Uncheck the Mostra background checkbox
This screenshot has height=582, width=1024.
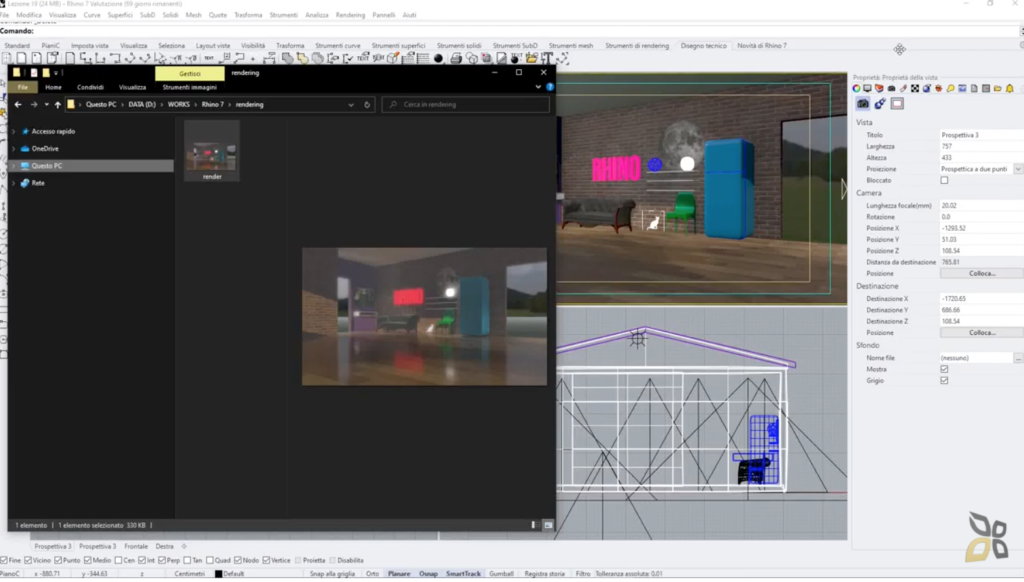(x=944, y=370)
